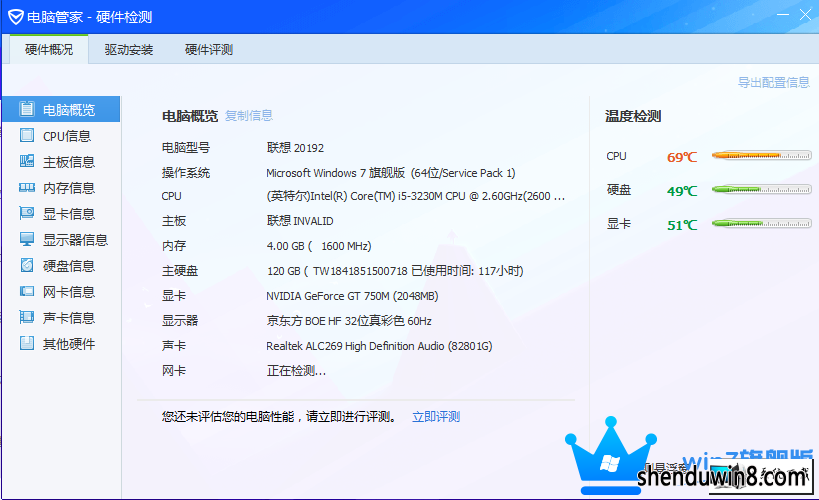Click the 硬盘信息 hard disk icon

(27, 265)
